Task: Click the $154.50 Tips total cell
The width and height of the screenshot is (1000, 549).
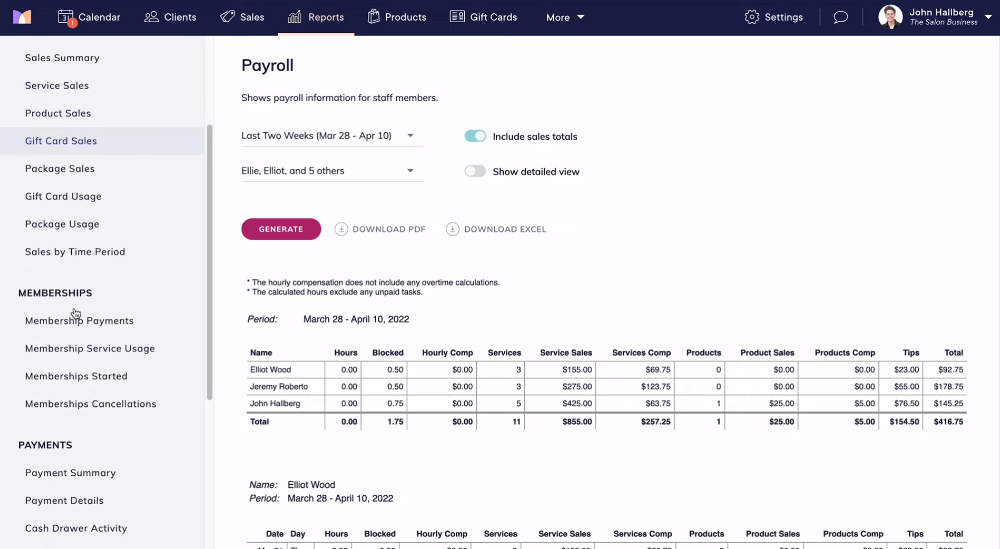Action: [904, 422]
